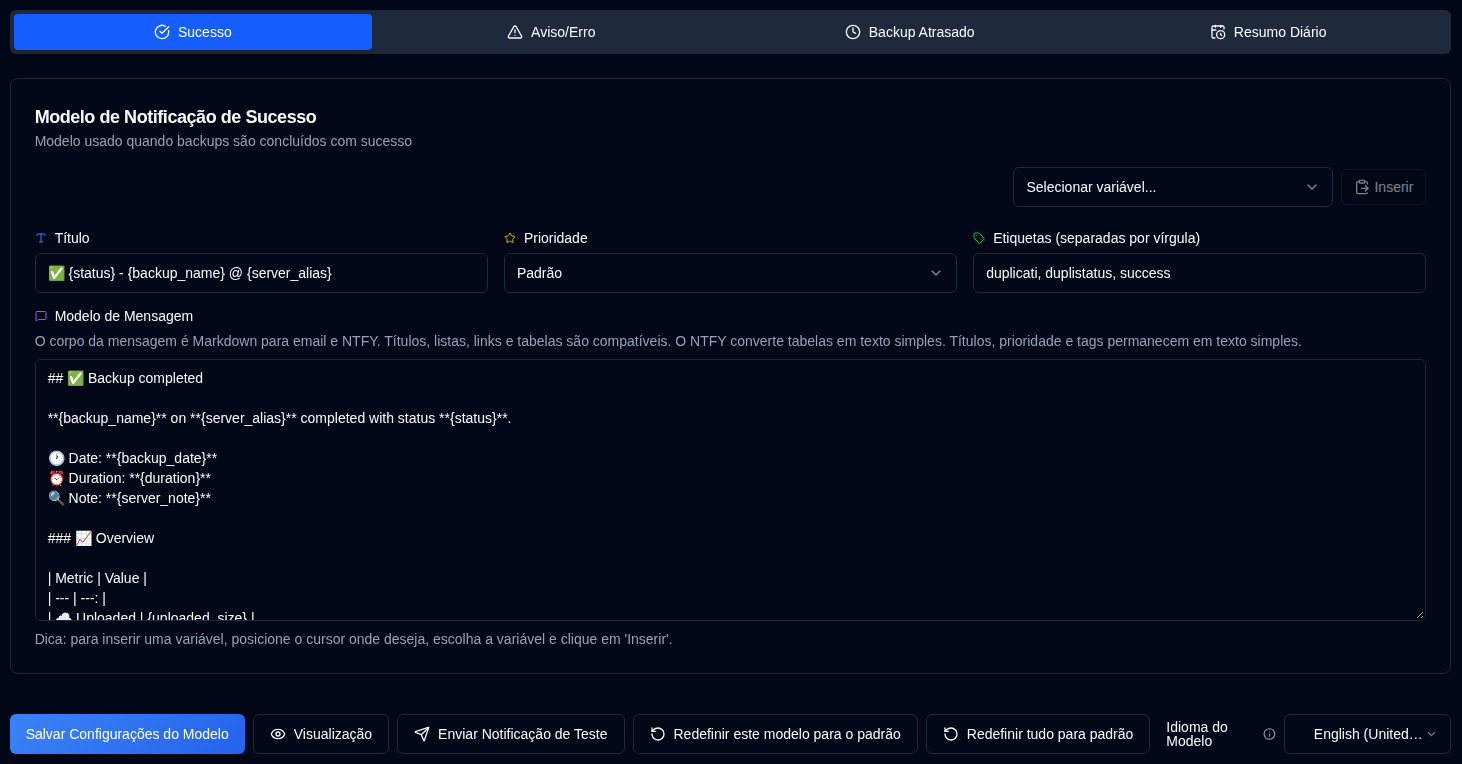Image resolution: width=1462 pixels, height=764 pixels.
Task: Click the check-circle icon on Sucesso tab
Action: point(162,32)
